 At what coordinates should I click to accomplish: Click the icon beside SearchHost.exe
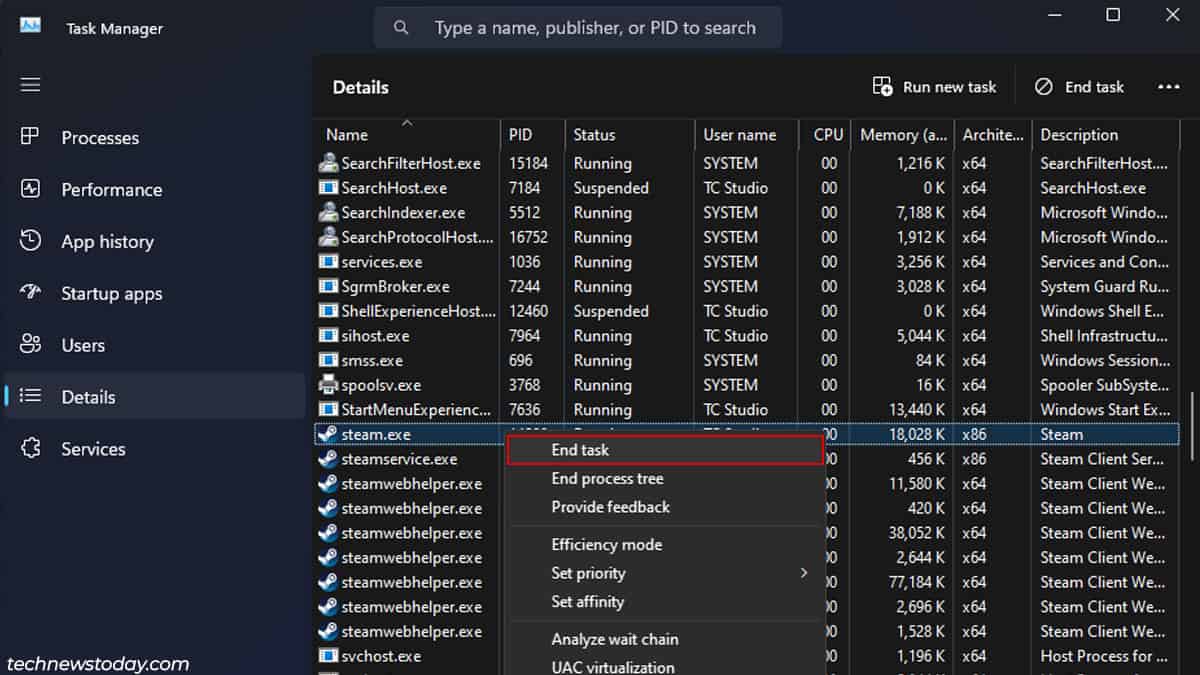(x=328, y=188)
